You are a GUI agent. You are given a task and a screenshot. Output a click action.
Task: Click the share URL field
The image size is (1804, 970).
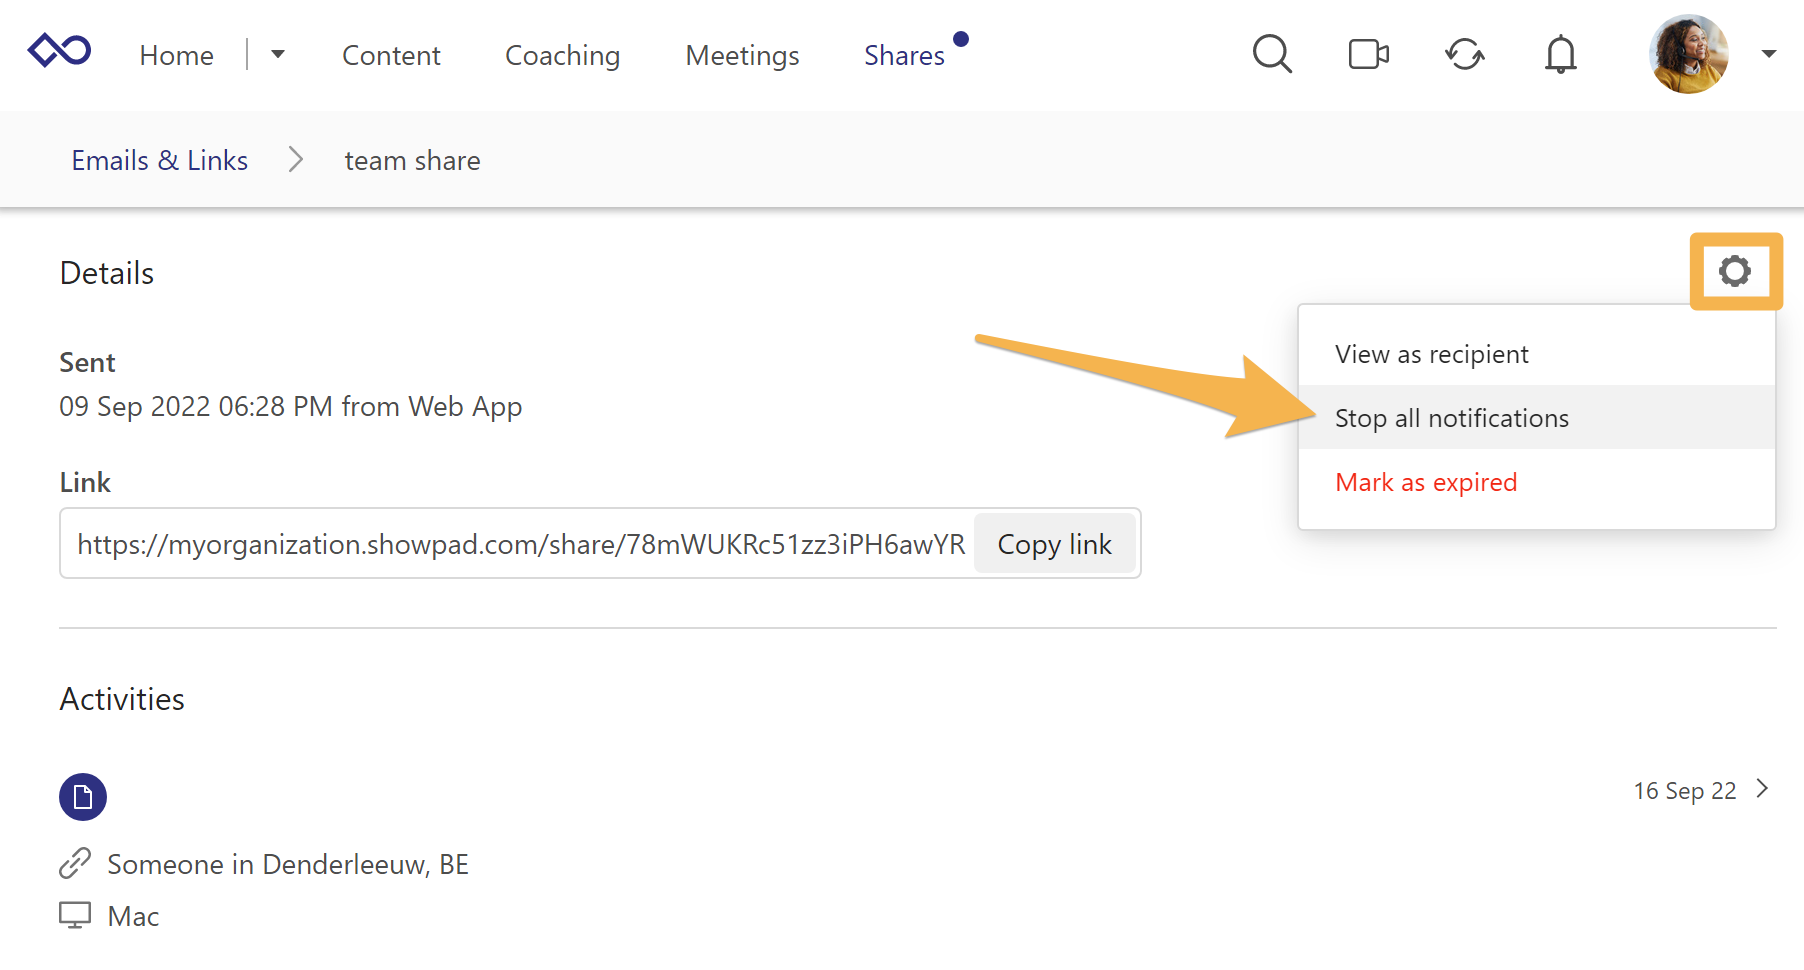520,543
